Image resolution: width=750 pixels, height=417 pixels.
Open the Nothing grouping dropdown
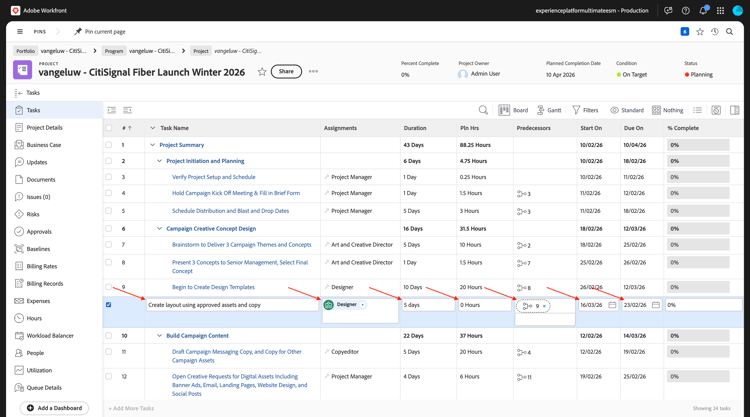click(666, 110)
